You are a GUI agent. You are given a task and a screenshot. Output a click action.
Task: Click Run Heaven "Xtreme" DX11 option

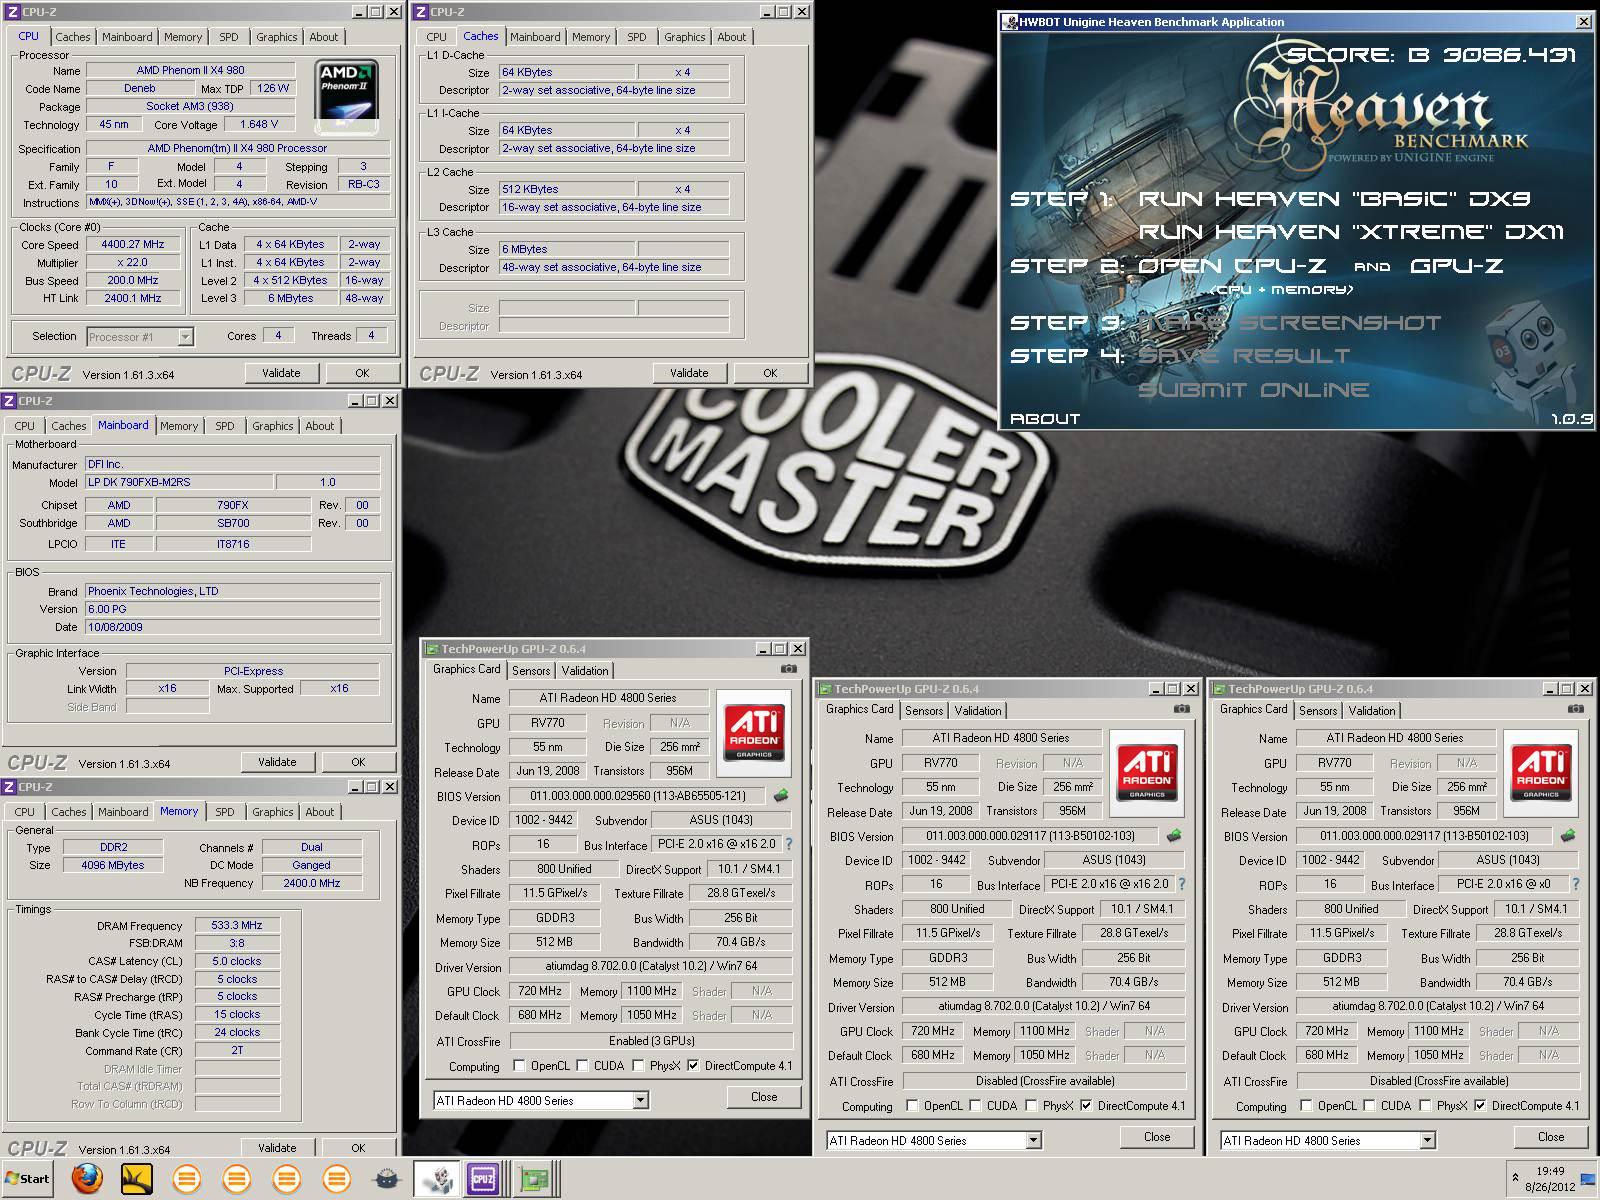point(1351,232)
